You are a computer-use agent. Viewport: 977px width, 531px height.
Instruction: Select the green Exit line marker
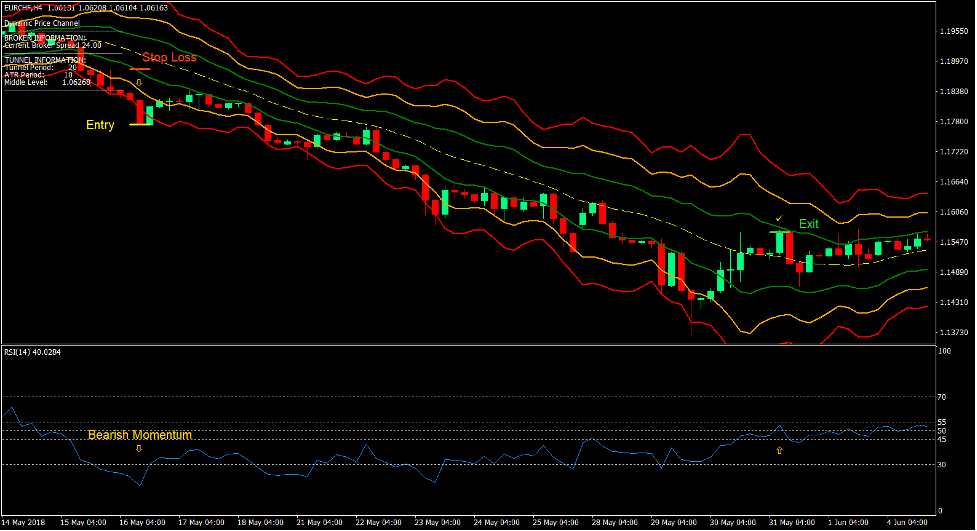pyautogui.click(x=780, y=232)
